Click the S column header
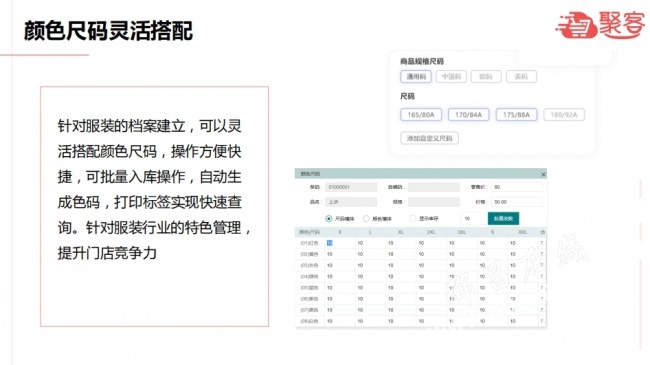This screenshot has width=650, height=365. [x=492, y=232]
